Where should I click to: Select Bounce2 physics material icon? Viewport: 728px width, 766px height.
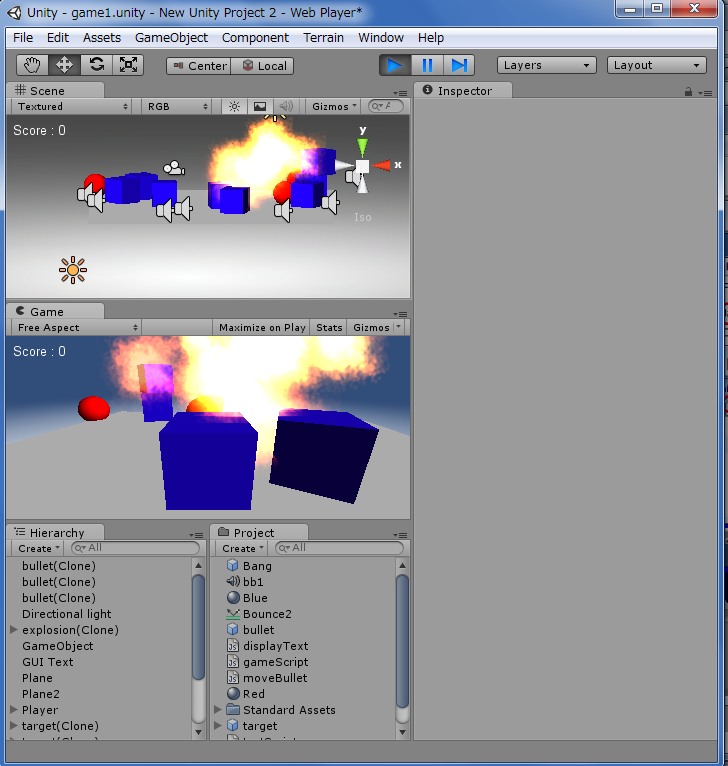pyautogui.click(x=233, y=614)
